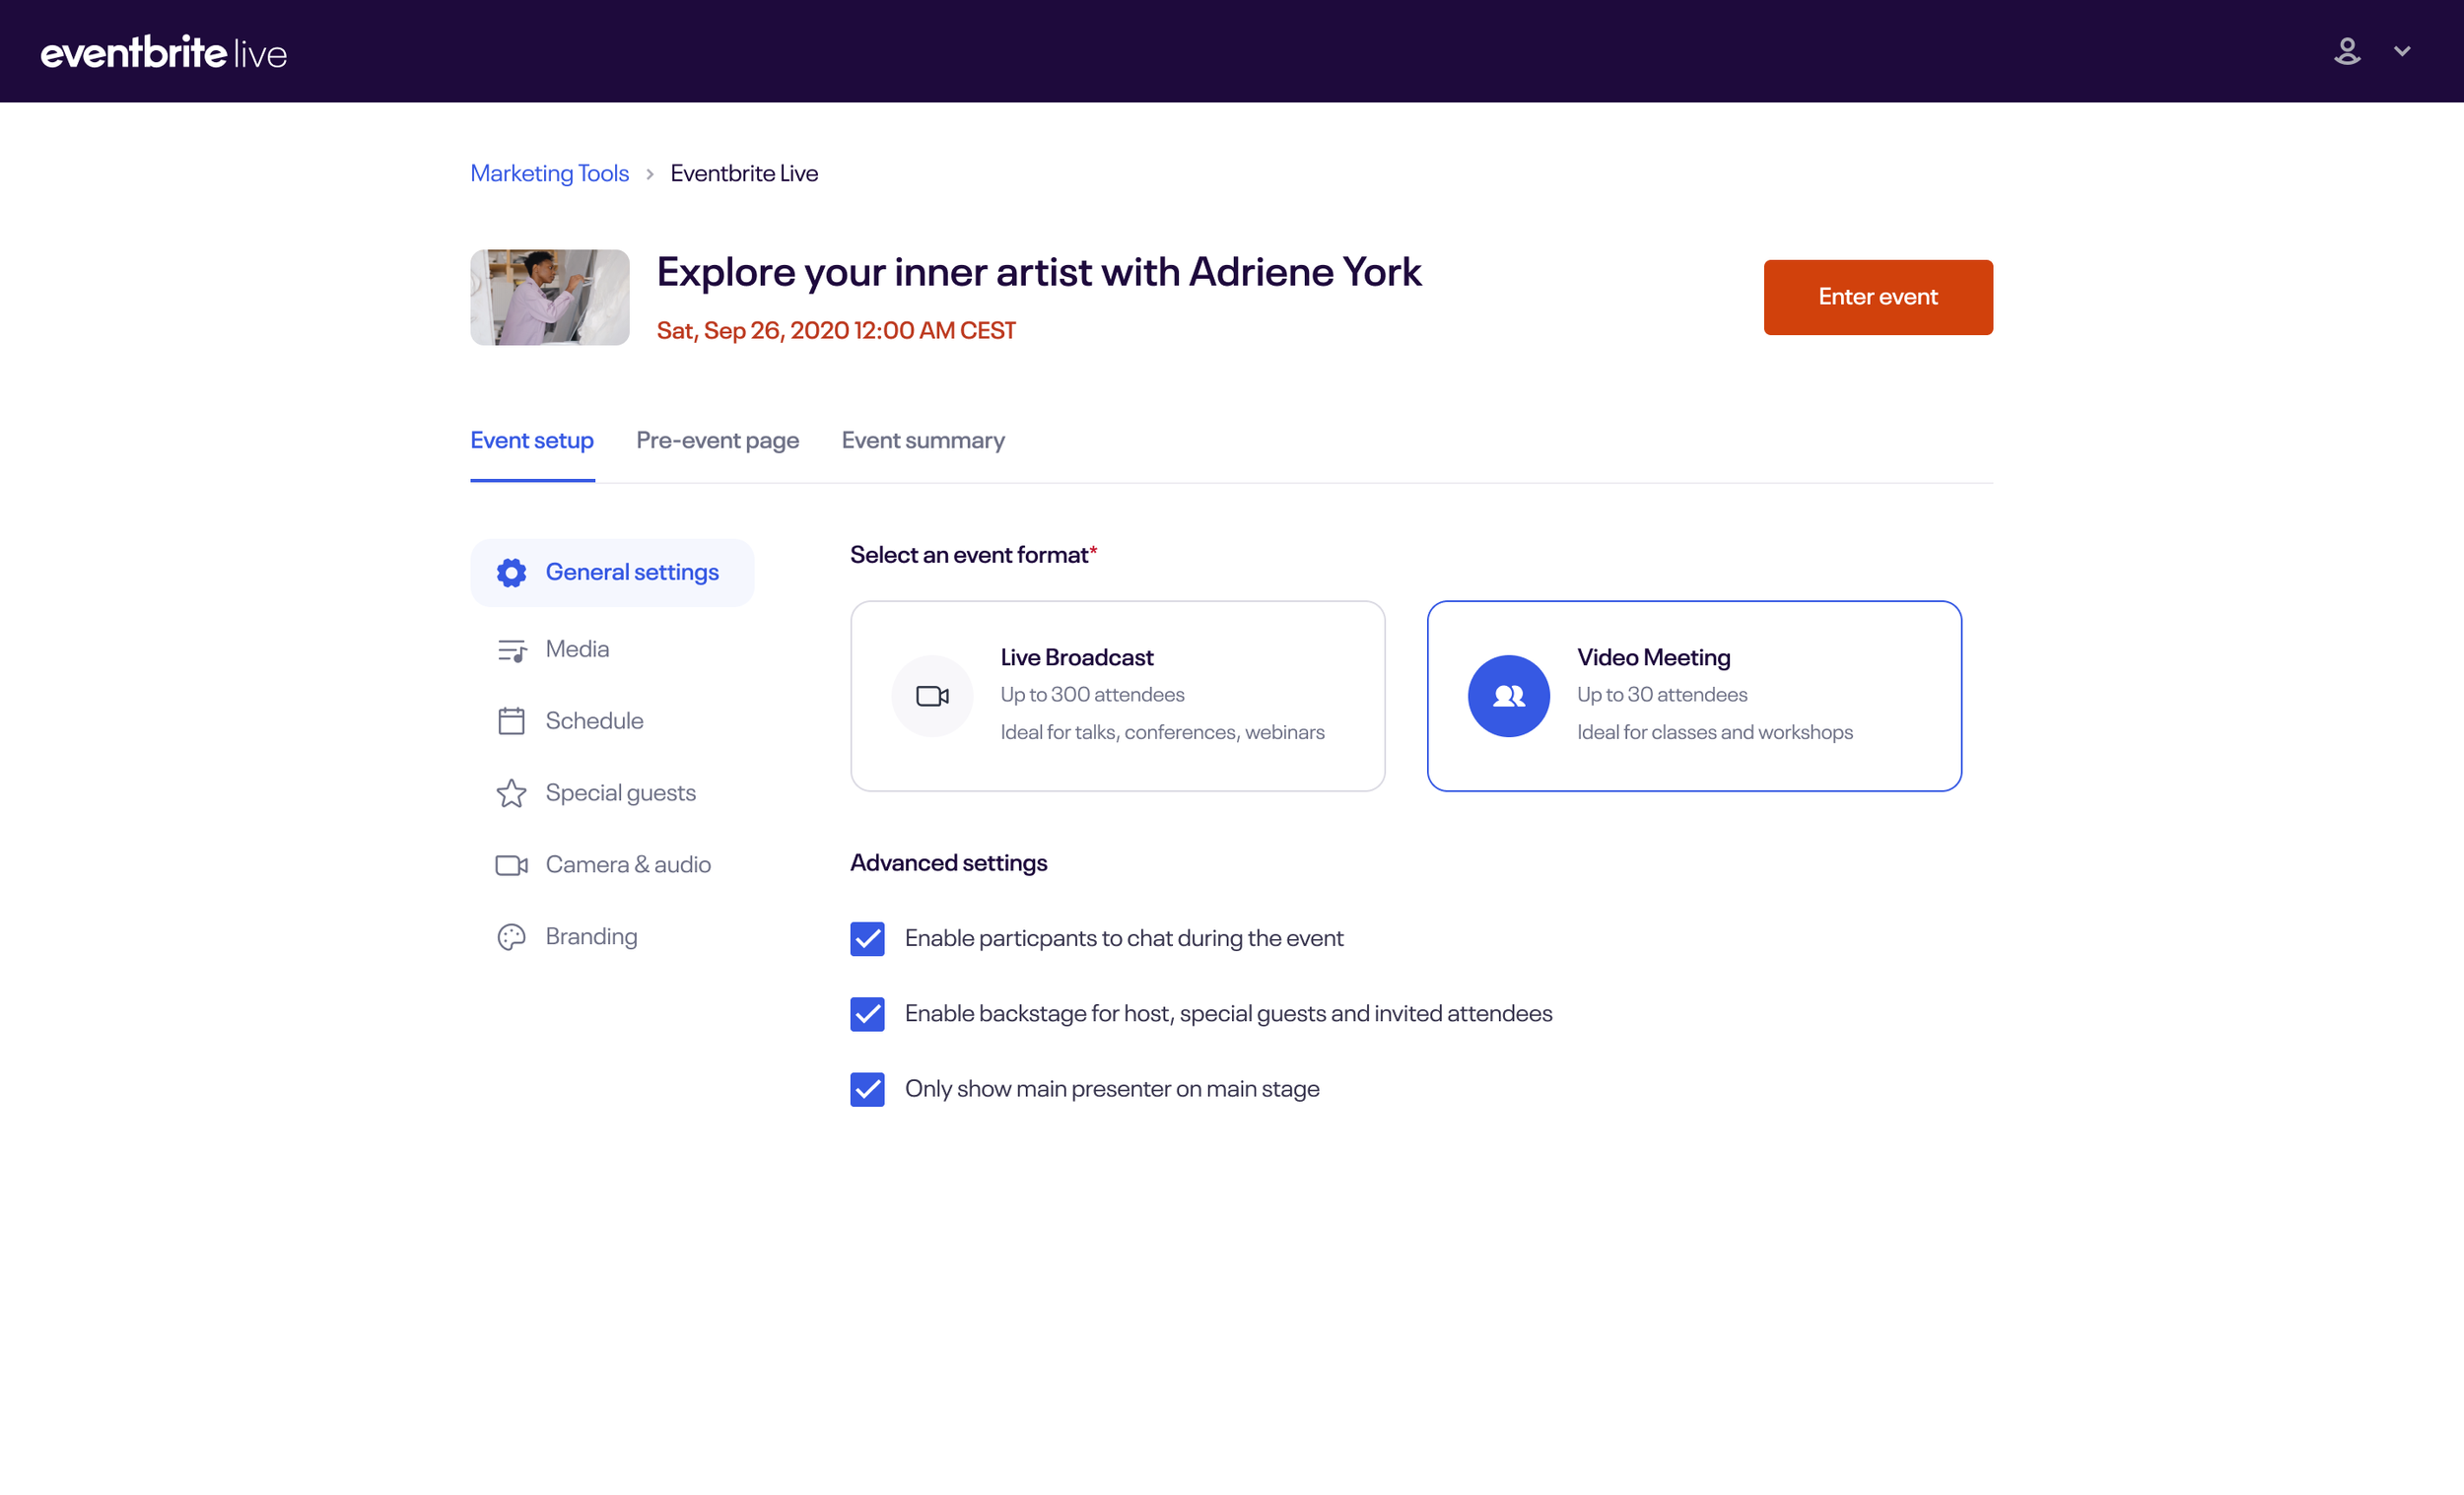Switch to the Pre-event page tab
This screenshot has height=1495, width=2464.
[718, 440]
